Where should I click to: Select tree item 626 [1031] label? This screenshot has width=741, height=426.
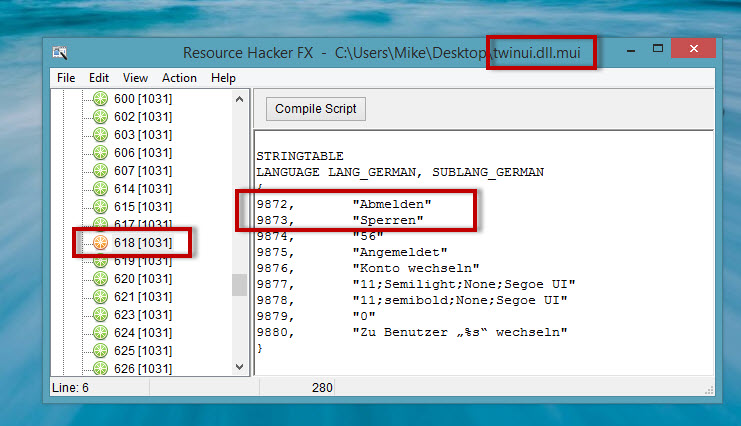pyautogui.click(x=143, y=368)
